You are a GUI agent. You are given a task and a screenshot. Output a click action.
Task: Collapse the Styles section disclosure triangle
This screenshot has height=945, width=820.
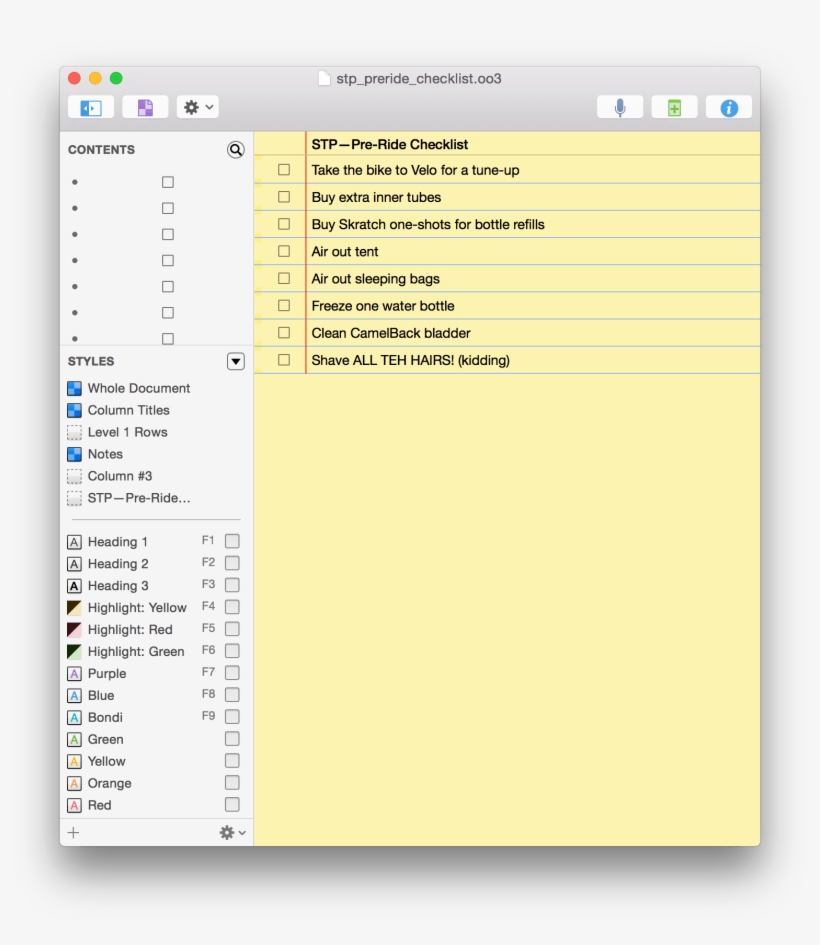236,361
